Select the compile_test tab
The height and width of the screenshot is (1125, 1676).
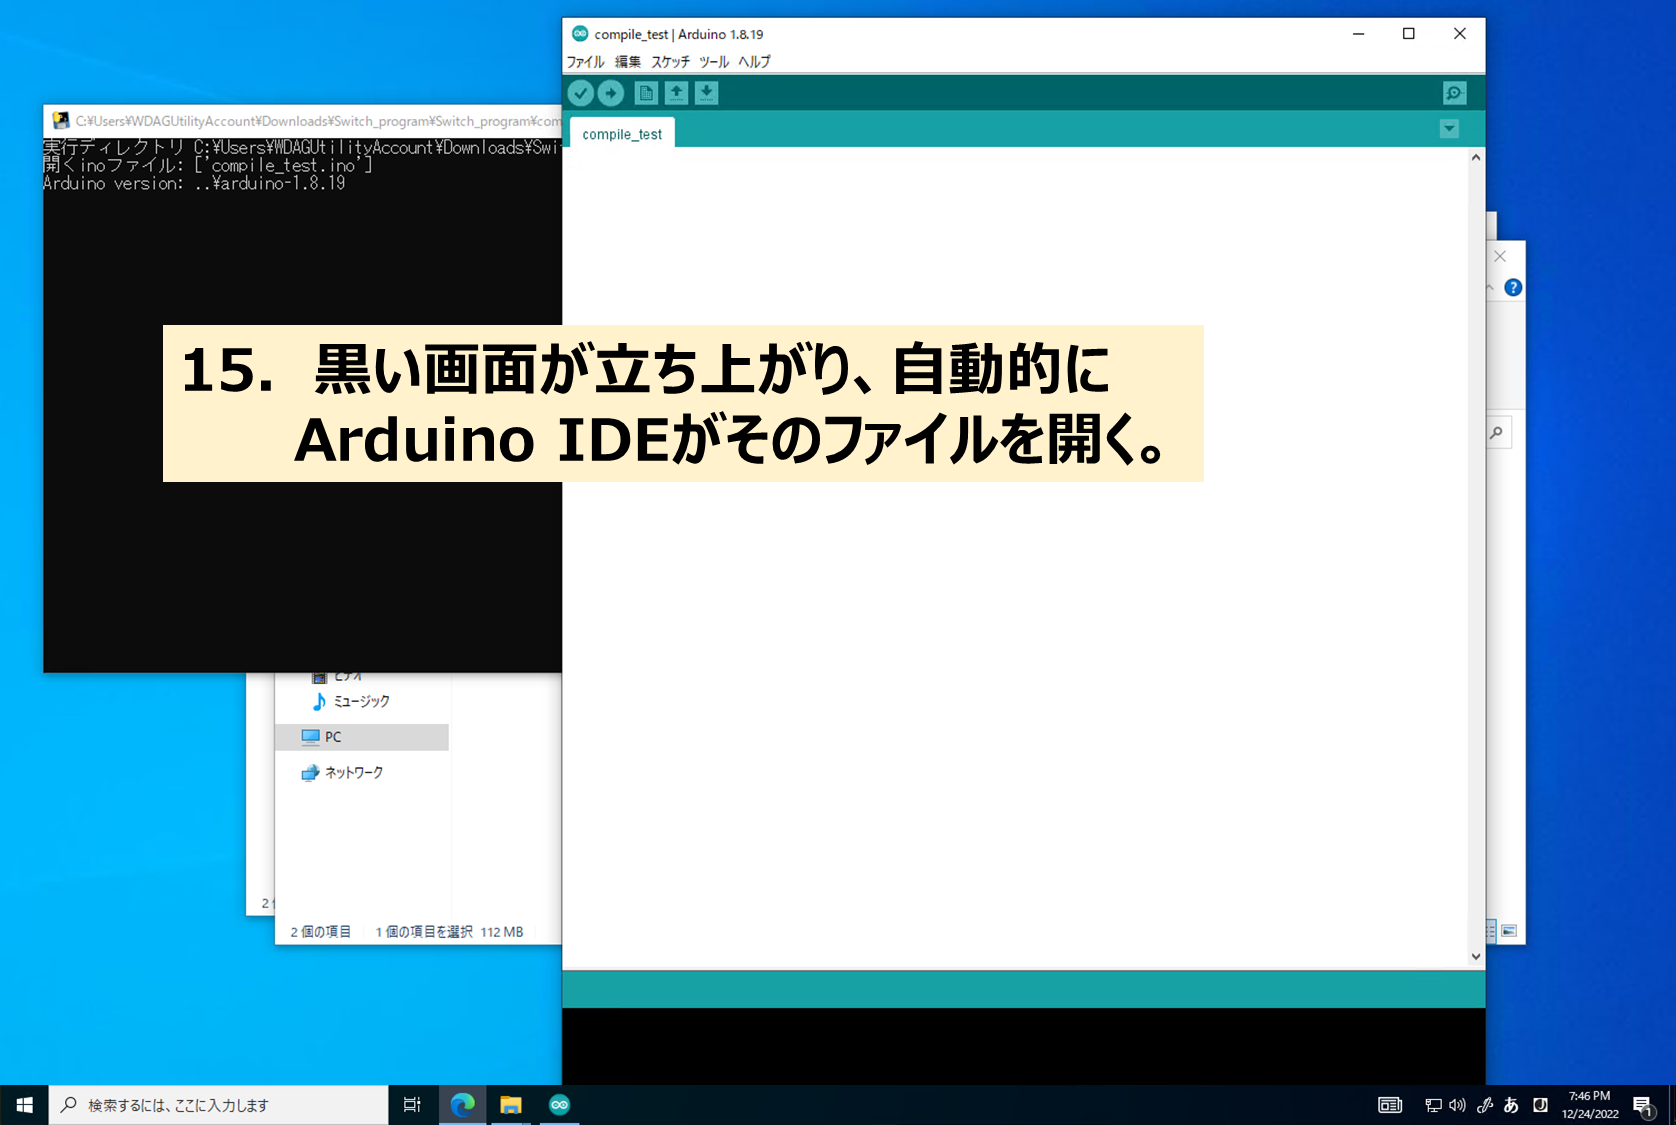(622, 134)
